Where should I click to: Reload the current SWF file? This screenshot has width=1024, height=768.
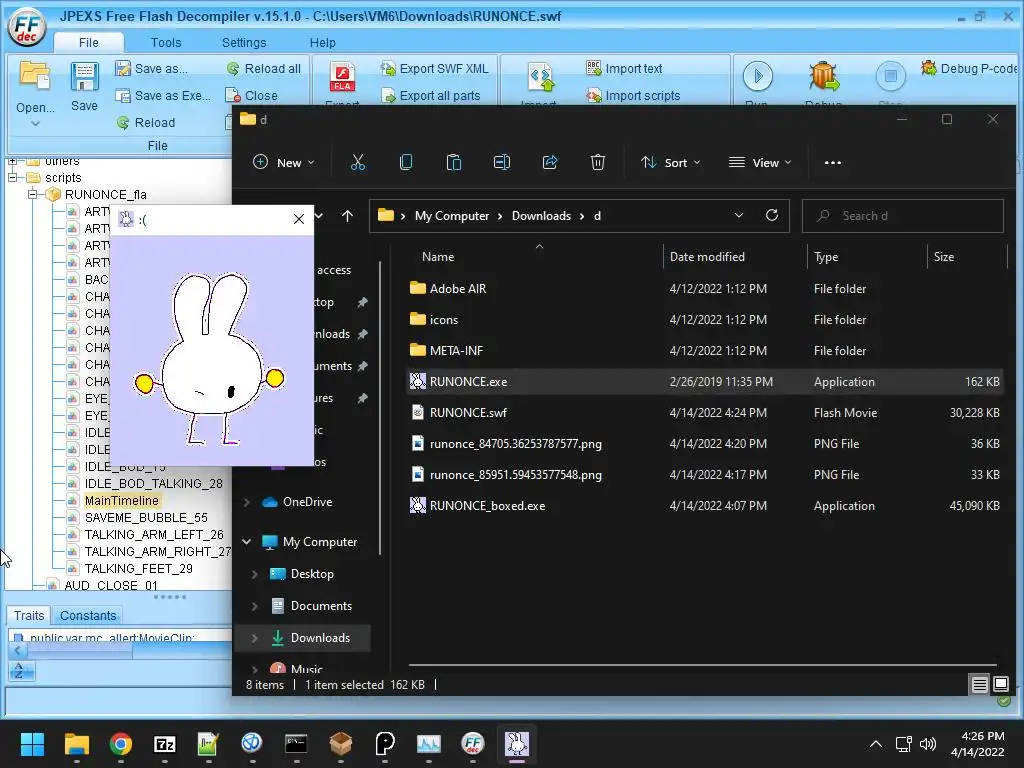(x=146, y=122)
